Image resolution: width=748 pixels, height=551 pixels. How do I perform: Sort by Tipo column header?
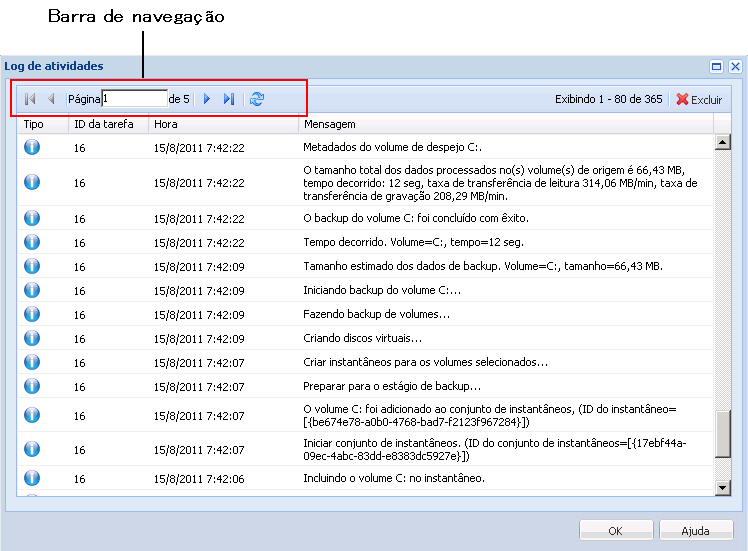click(34, 125)
